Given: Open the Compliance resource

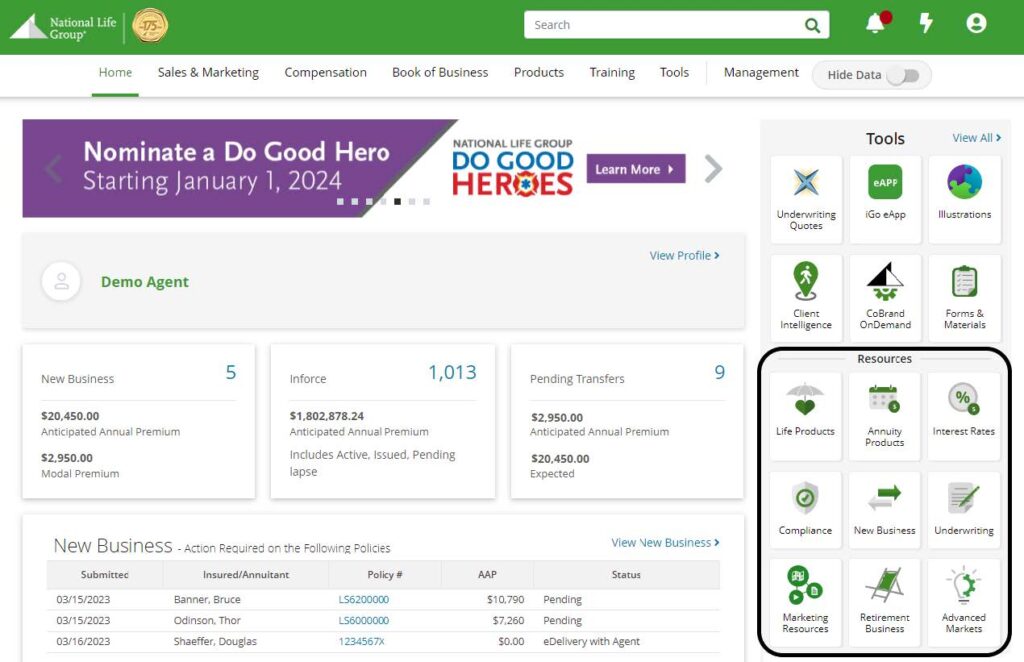Looking at the screenshot, I should pos(805,514).
